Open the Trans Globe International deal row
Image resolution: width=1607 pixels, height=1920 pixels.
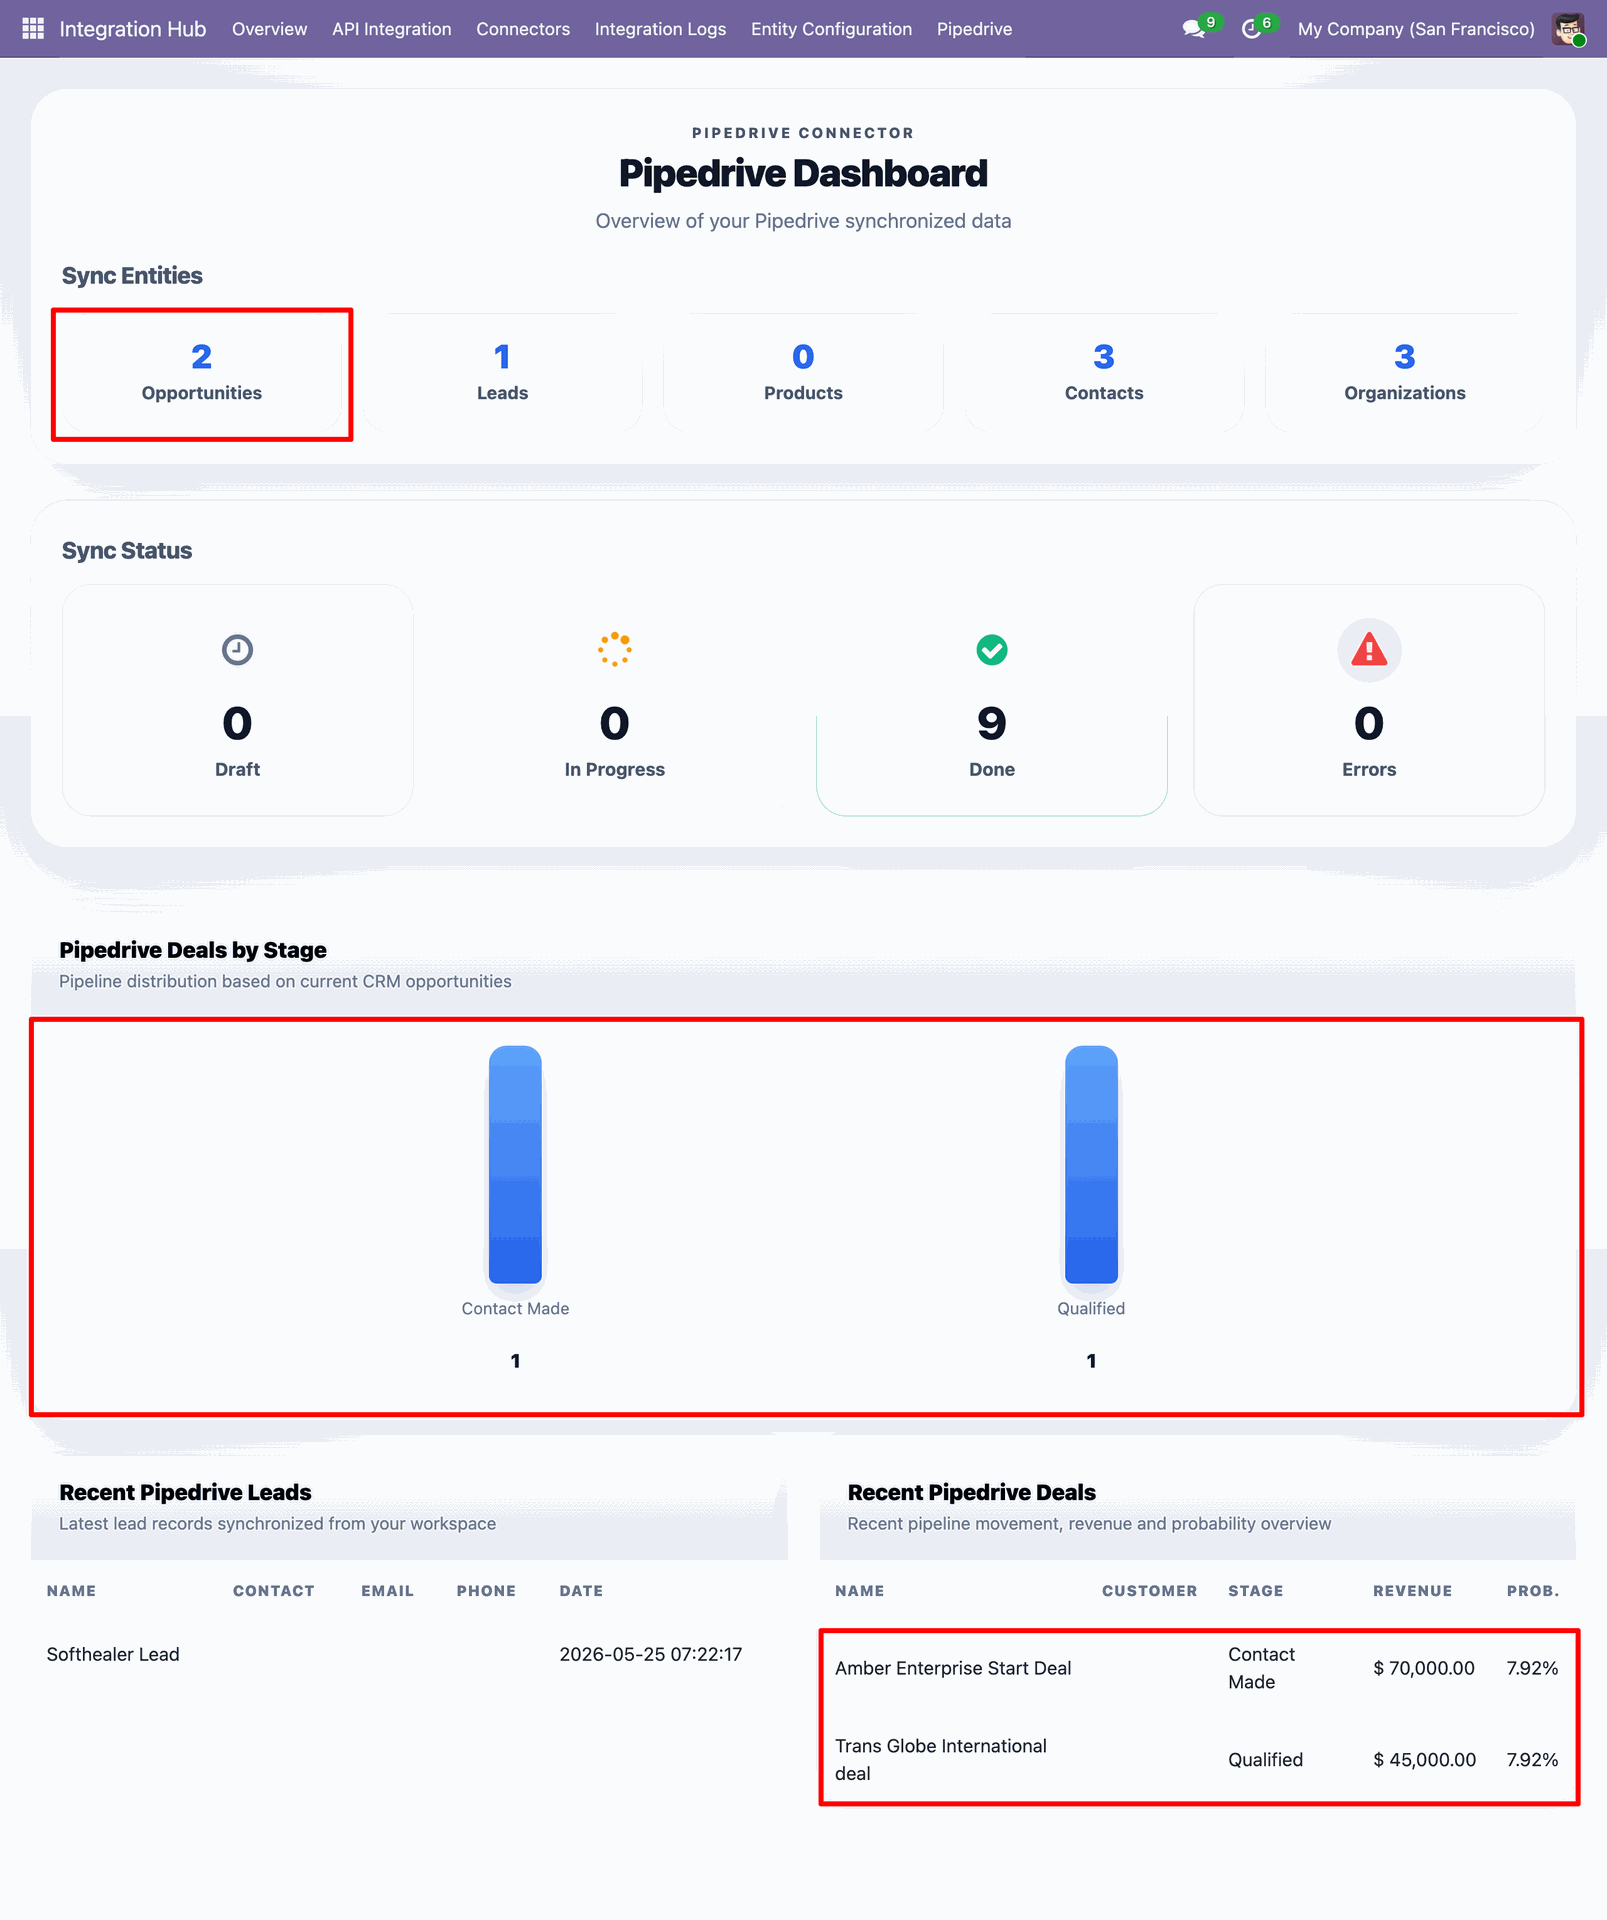[x=1198, y=1760]
